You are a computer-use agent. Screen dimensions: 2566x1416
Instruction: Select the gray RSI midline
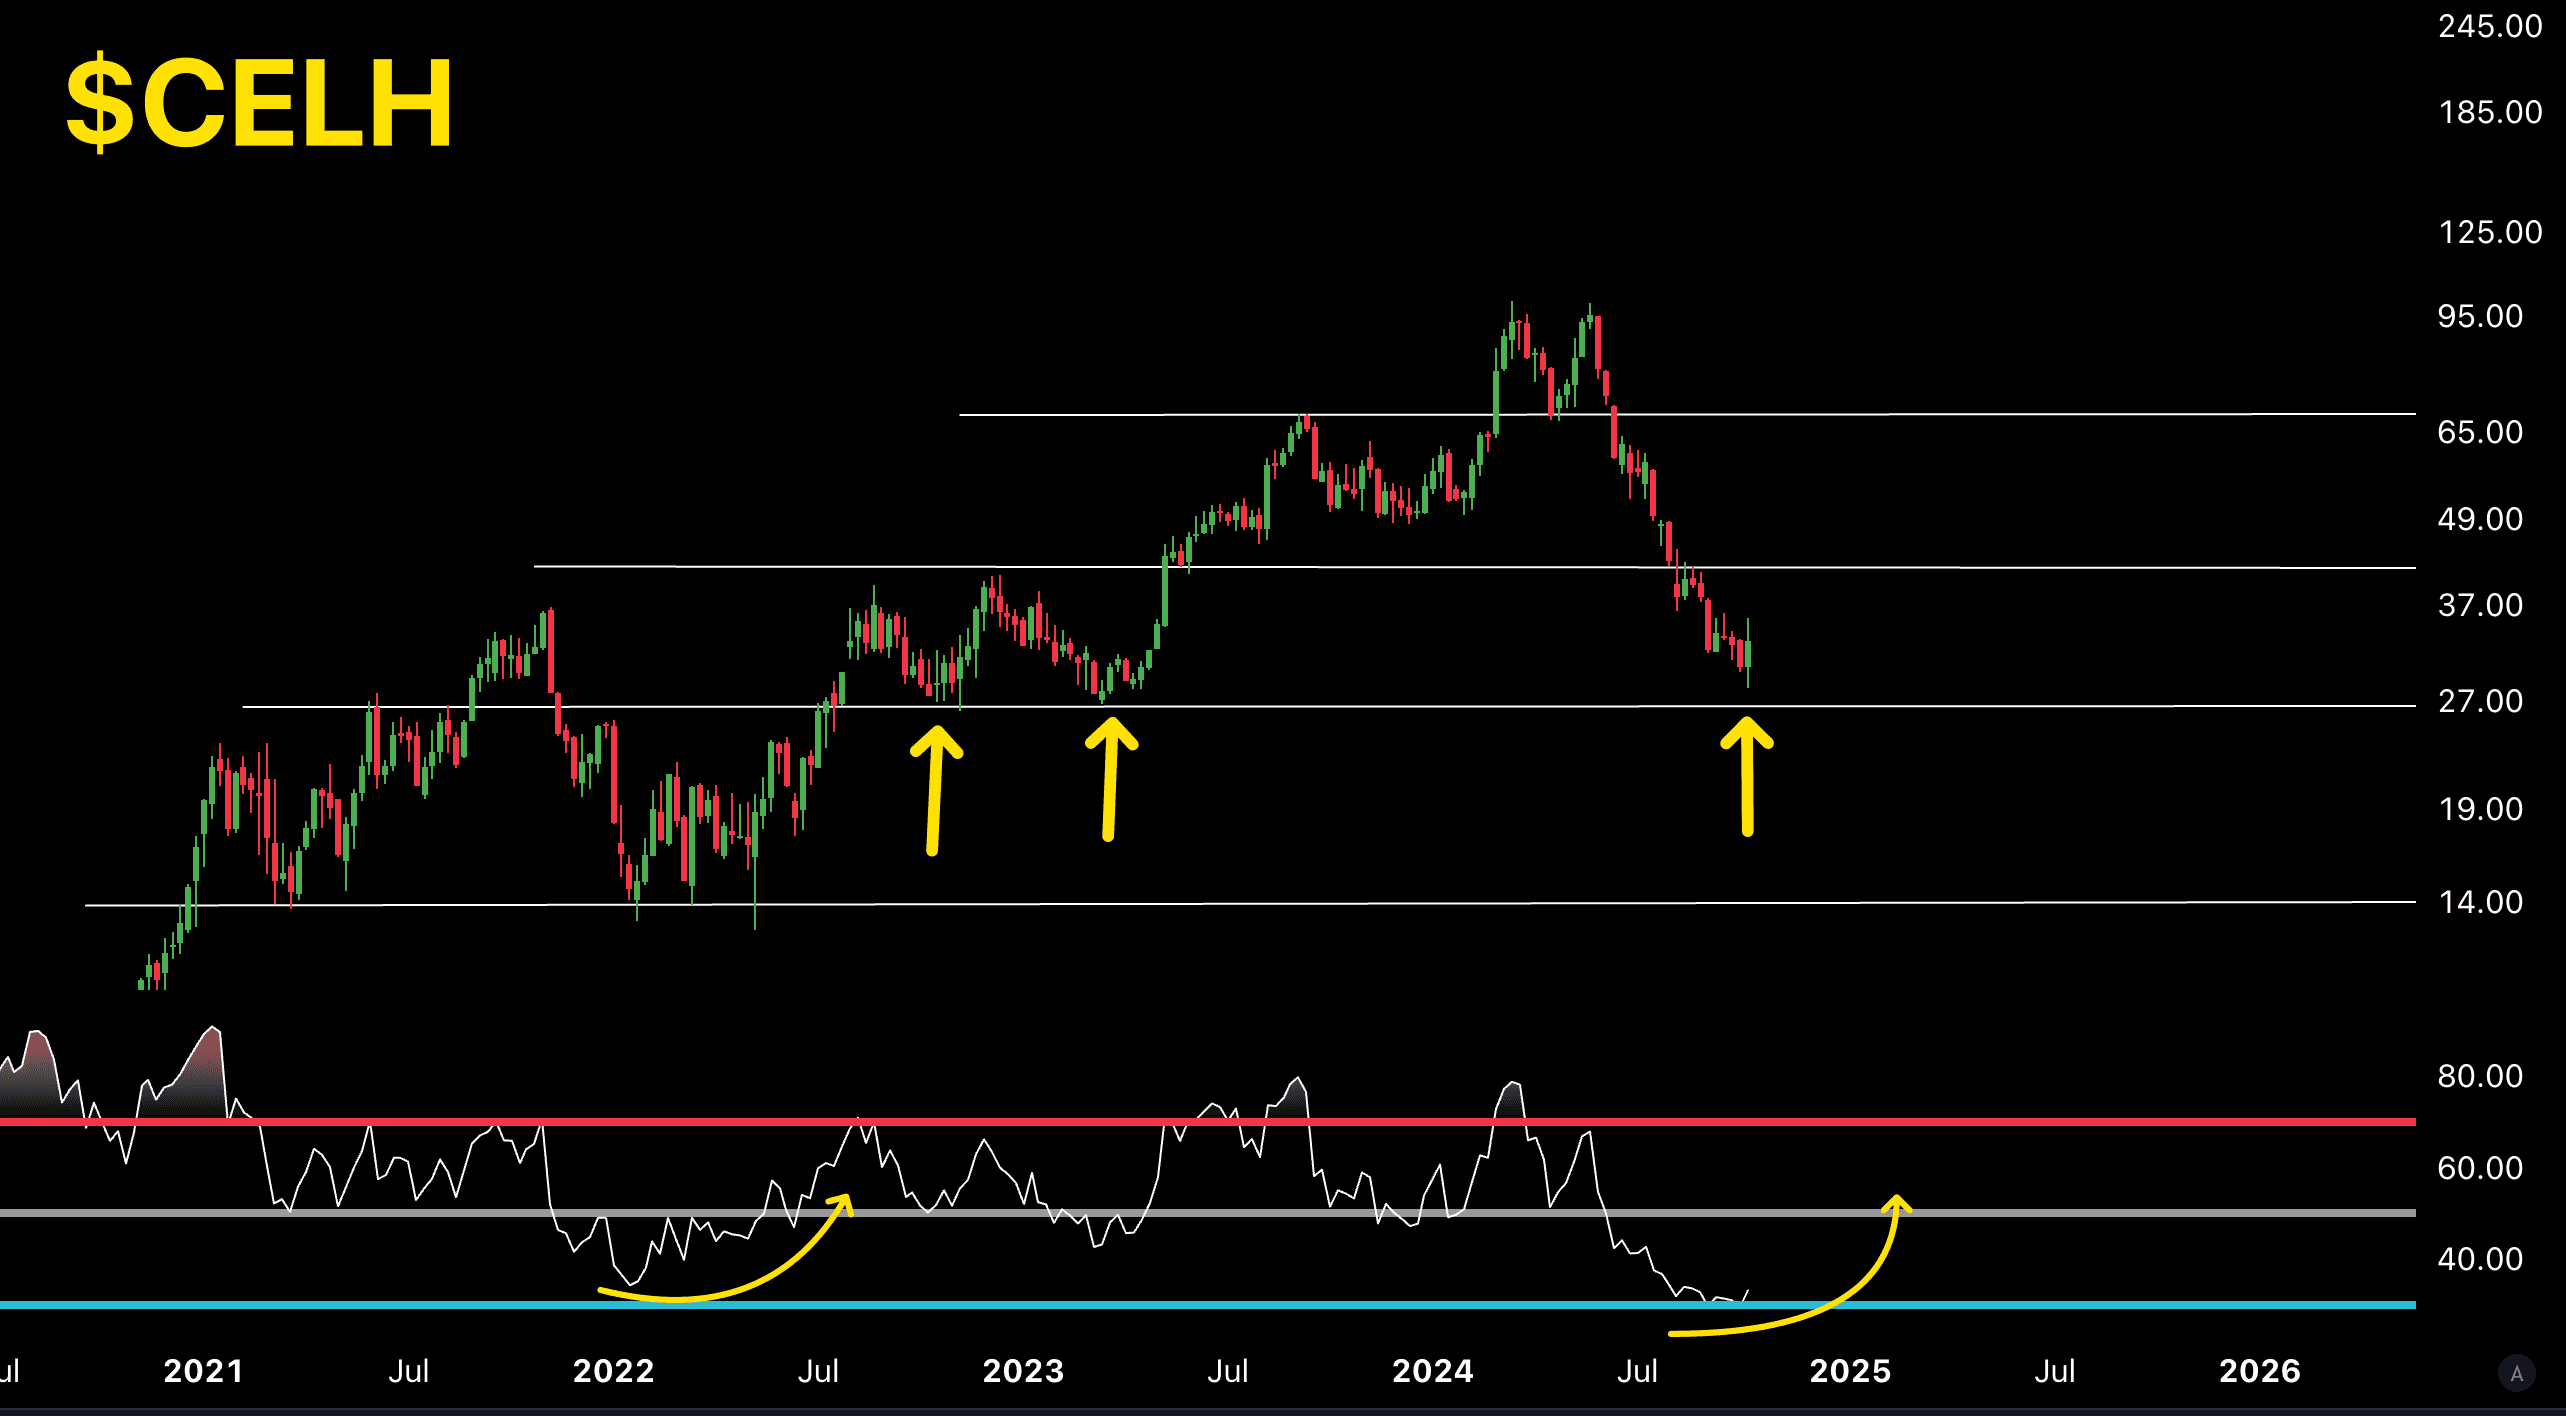pyautogui.click(x=1208, y=1213)
